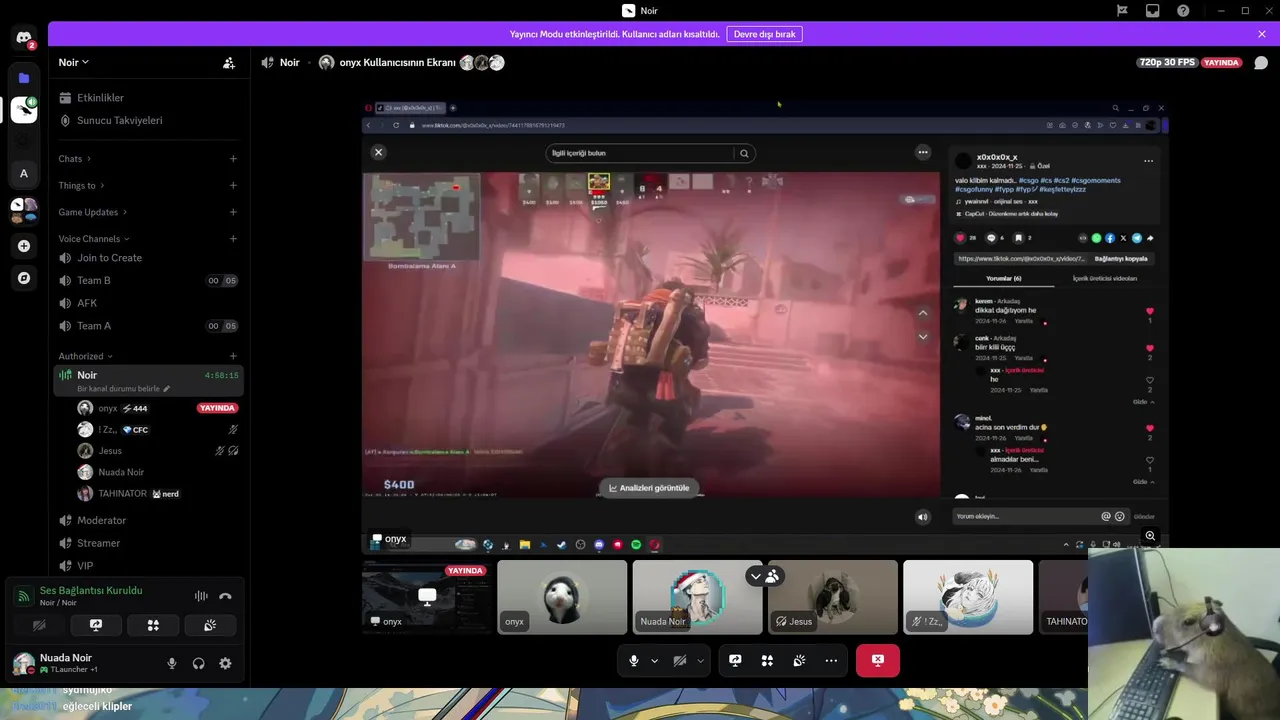The width and height of the screenshot is (1280, 720).
Task: Select TAHINATOR user in voice list
Action: 158,494
